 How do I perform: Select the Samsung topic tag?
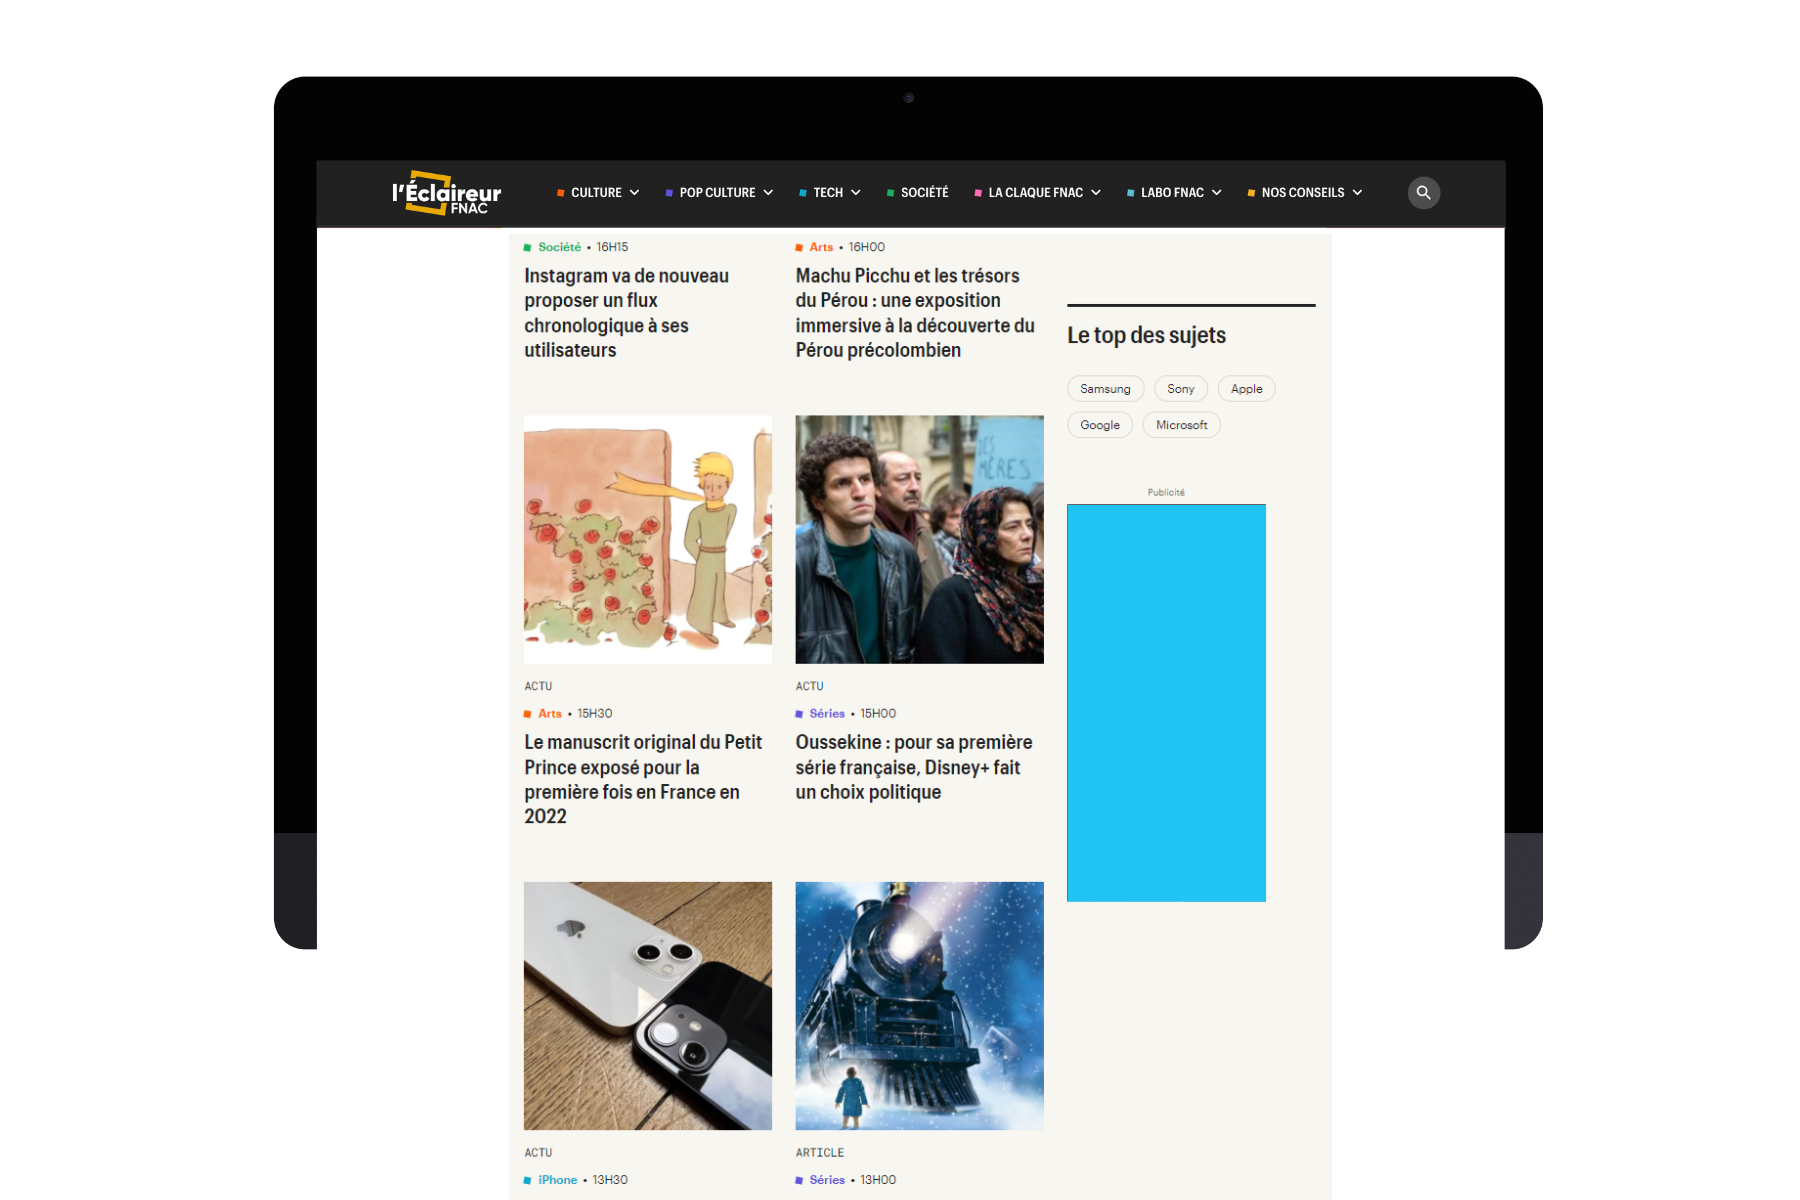(x=1105, y=389)
